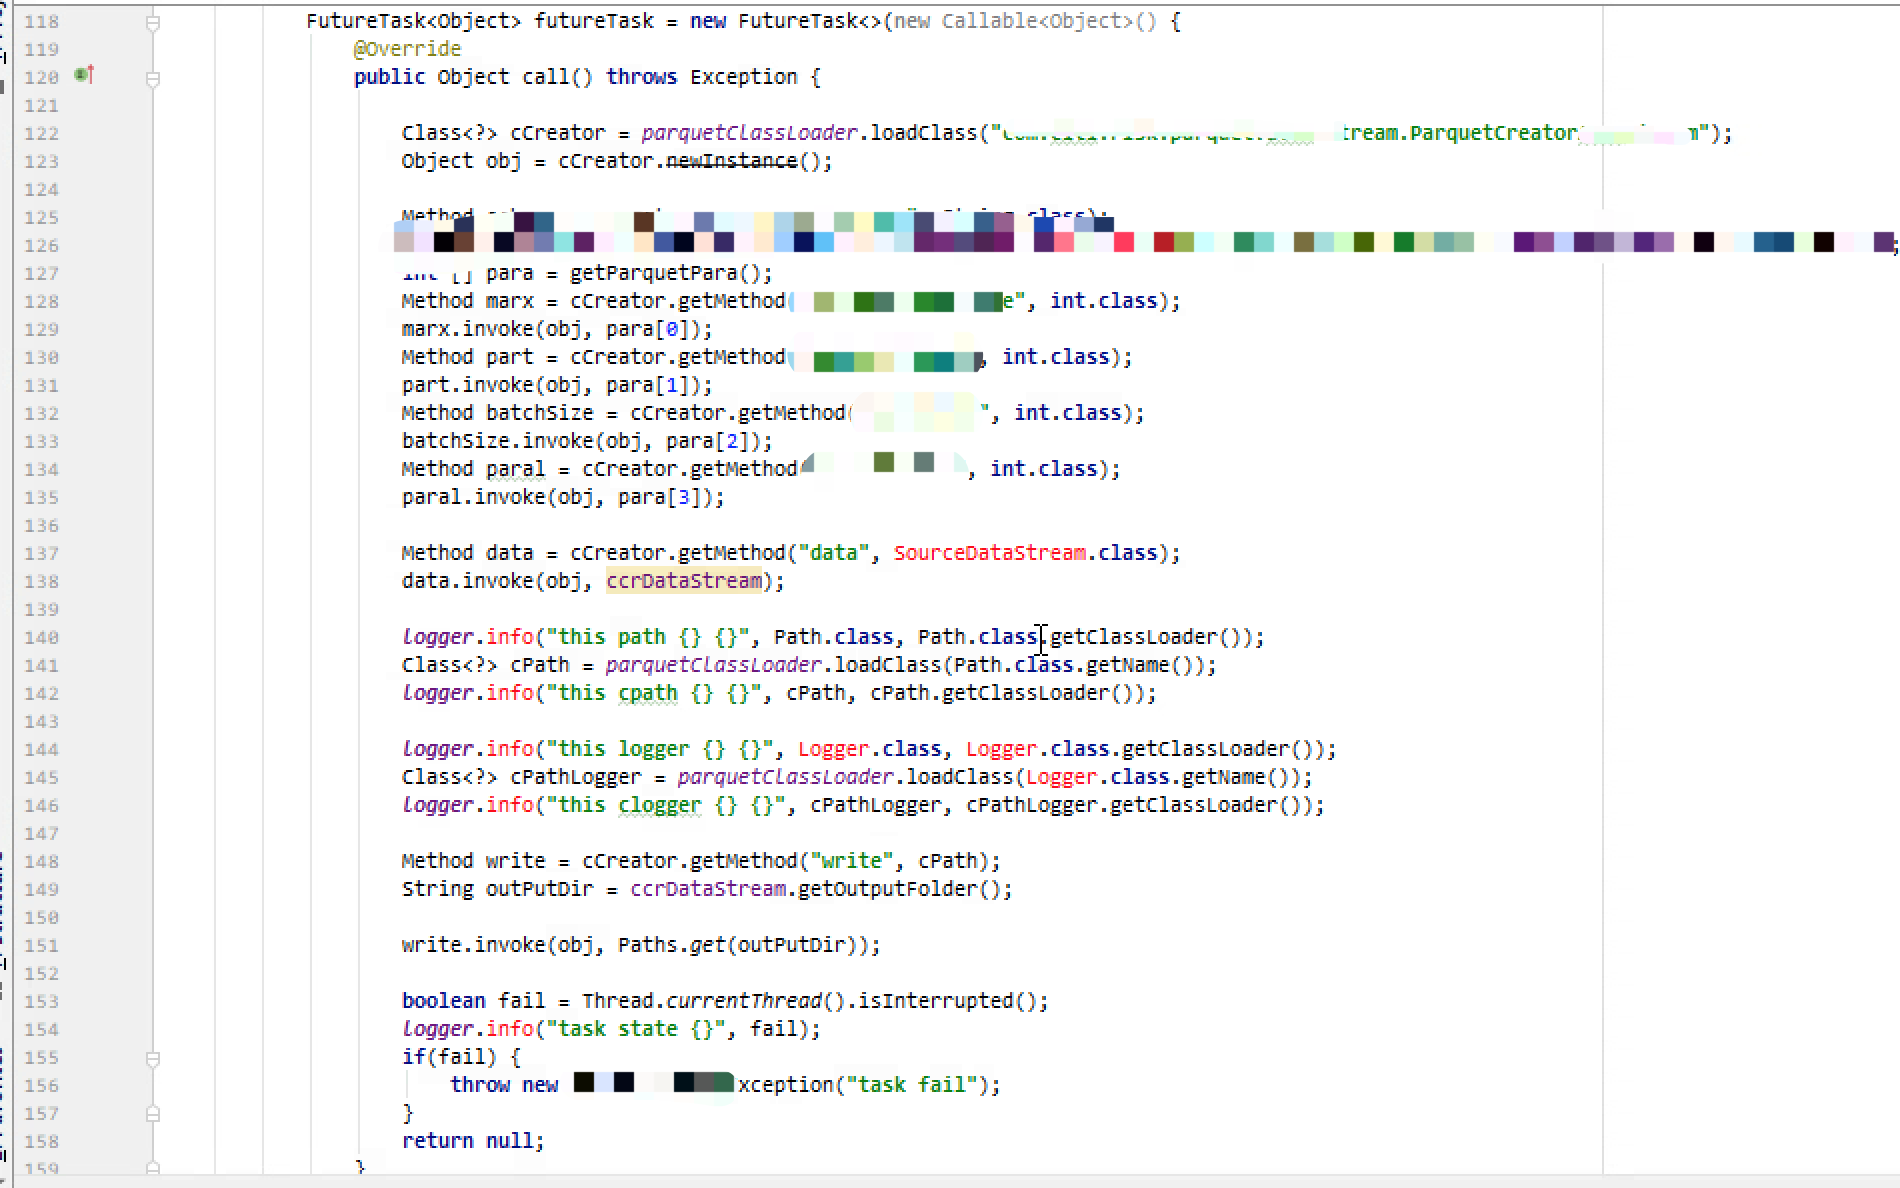Click the batchSize variable declaration on line 132
The width and height of the screenshot is (1900, 1188).
click(x=539, y=413)
